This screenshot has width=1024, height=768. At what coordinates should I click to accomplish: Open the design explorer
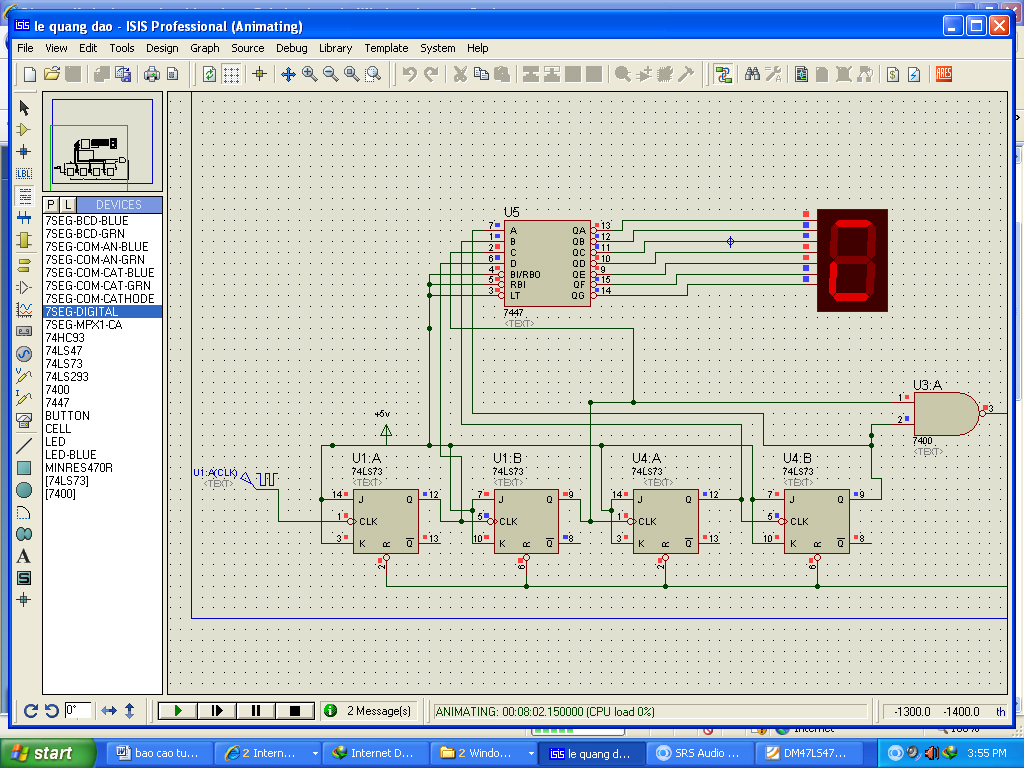point(801,74)
